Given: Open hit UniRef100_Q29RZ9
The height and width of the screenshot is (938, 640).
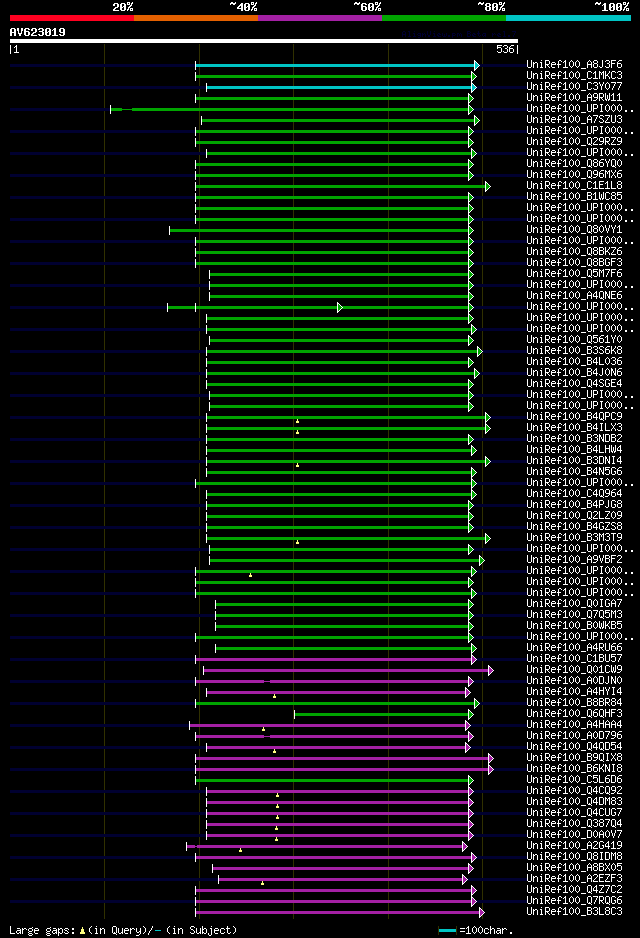Looking at the screenshot, I should point(574,141).
